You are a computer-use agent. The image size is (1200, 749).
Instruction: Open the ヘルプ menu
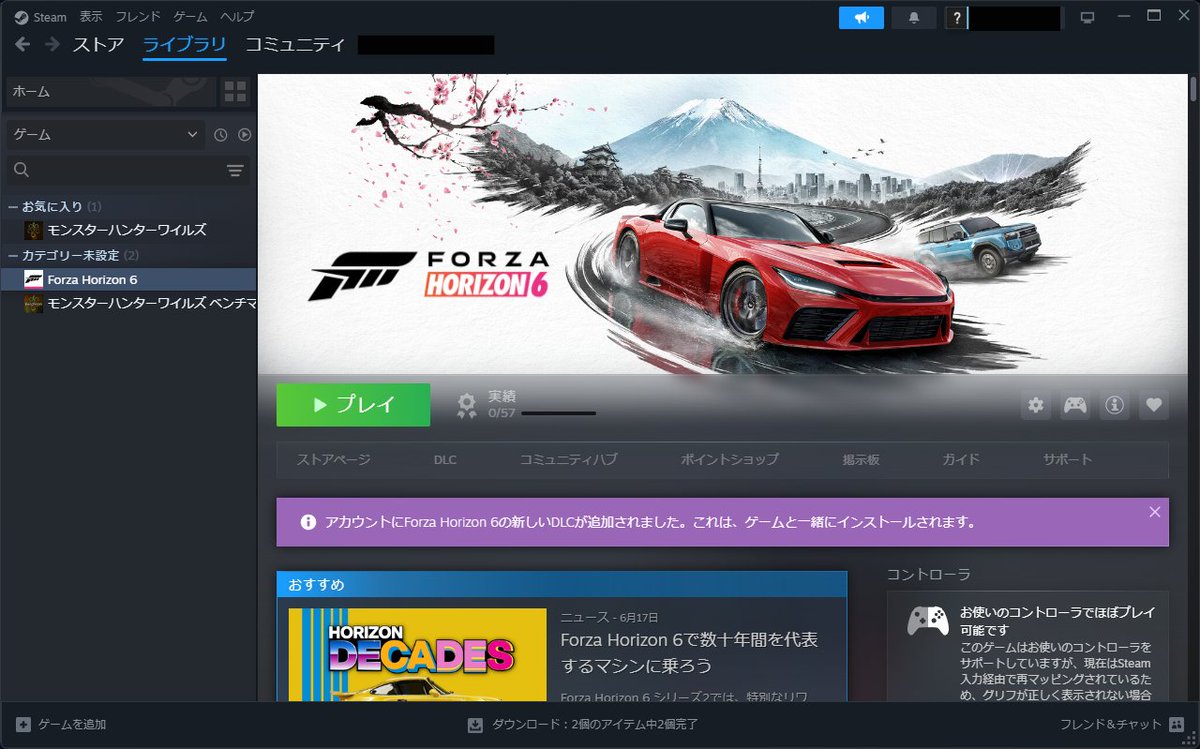[237, 17]
